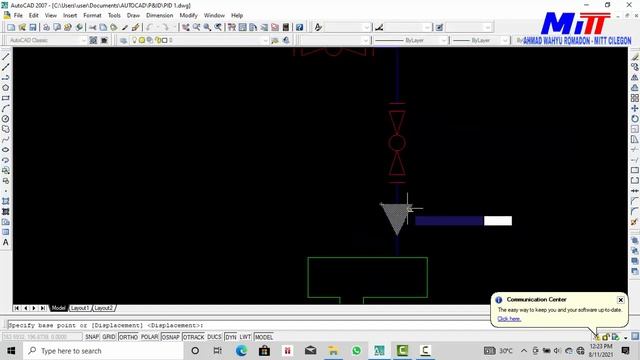Select the Circle draw tool

pyautogui.click(x=6, y=119)
